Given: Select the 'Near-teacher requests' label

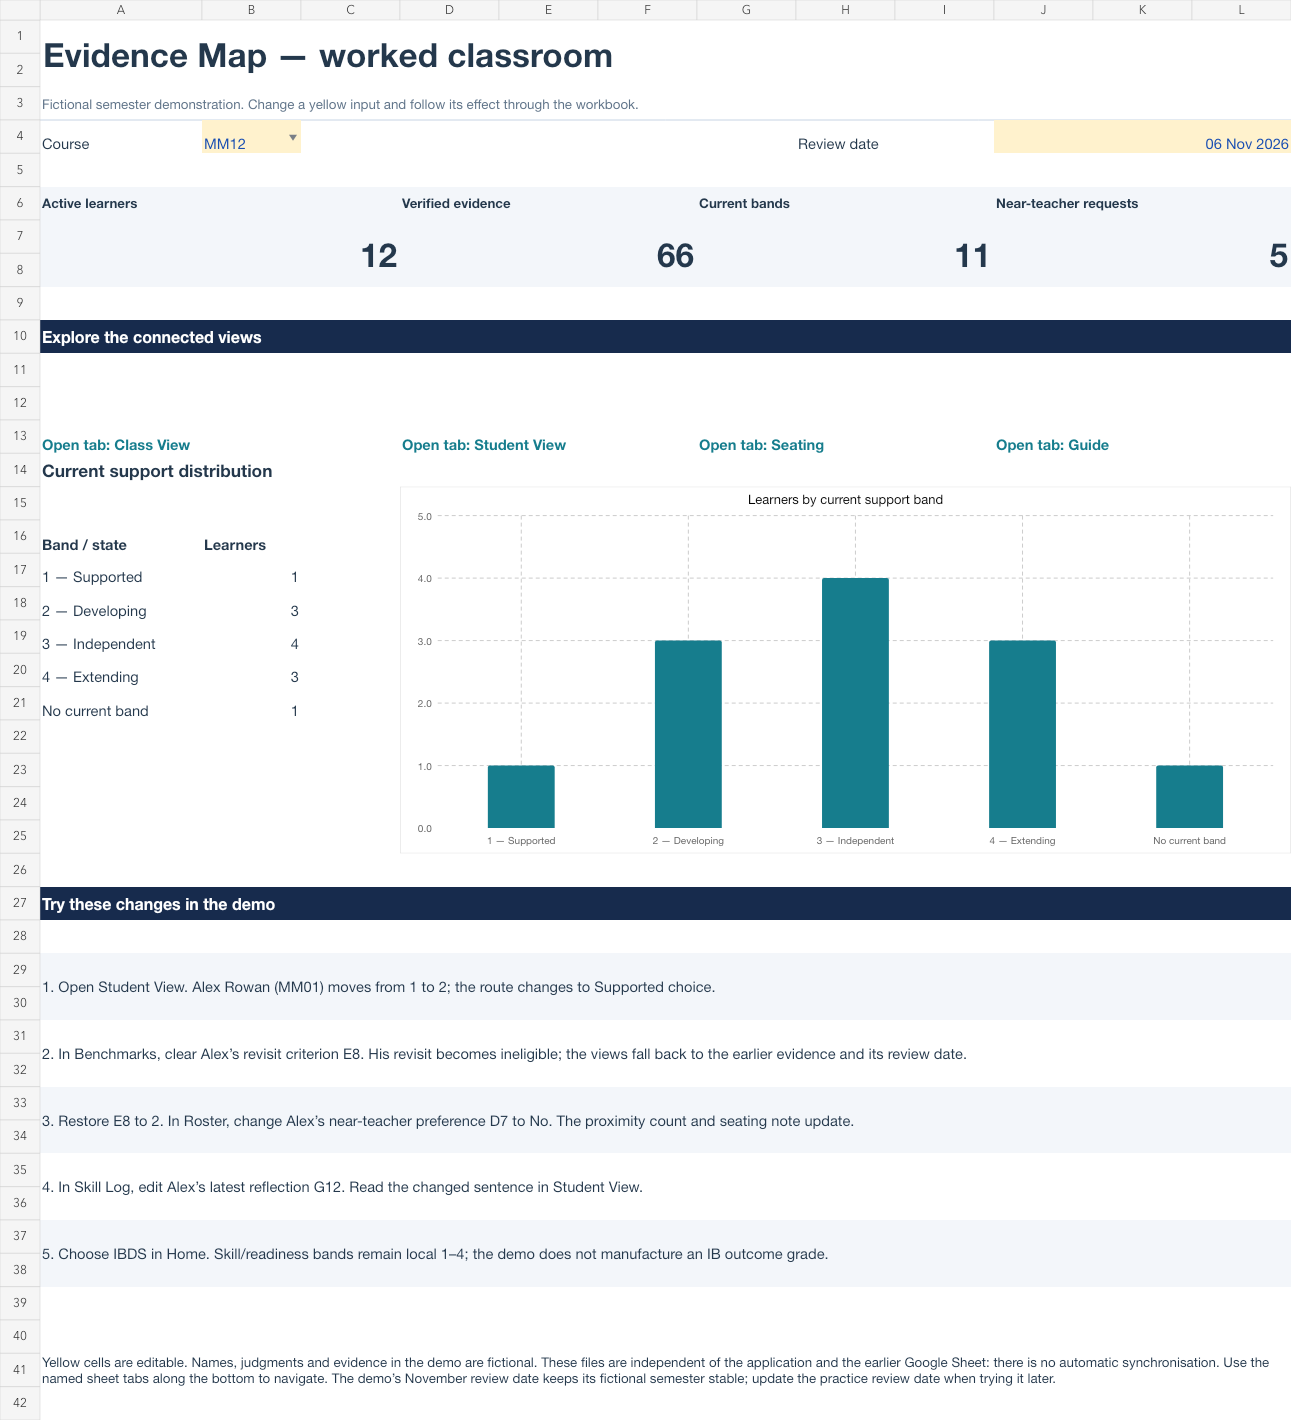Looking at the screenshot, I should (x=1067, y=203).
